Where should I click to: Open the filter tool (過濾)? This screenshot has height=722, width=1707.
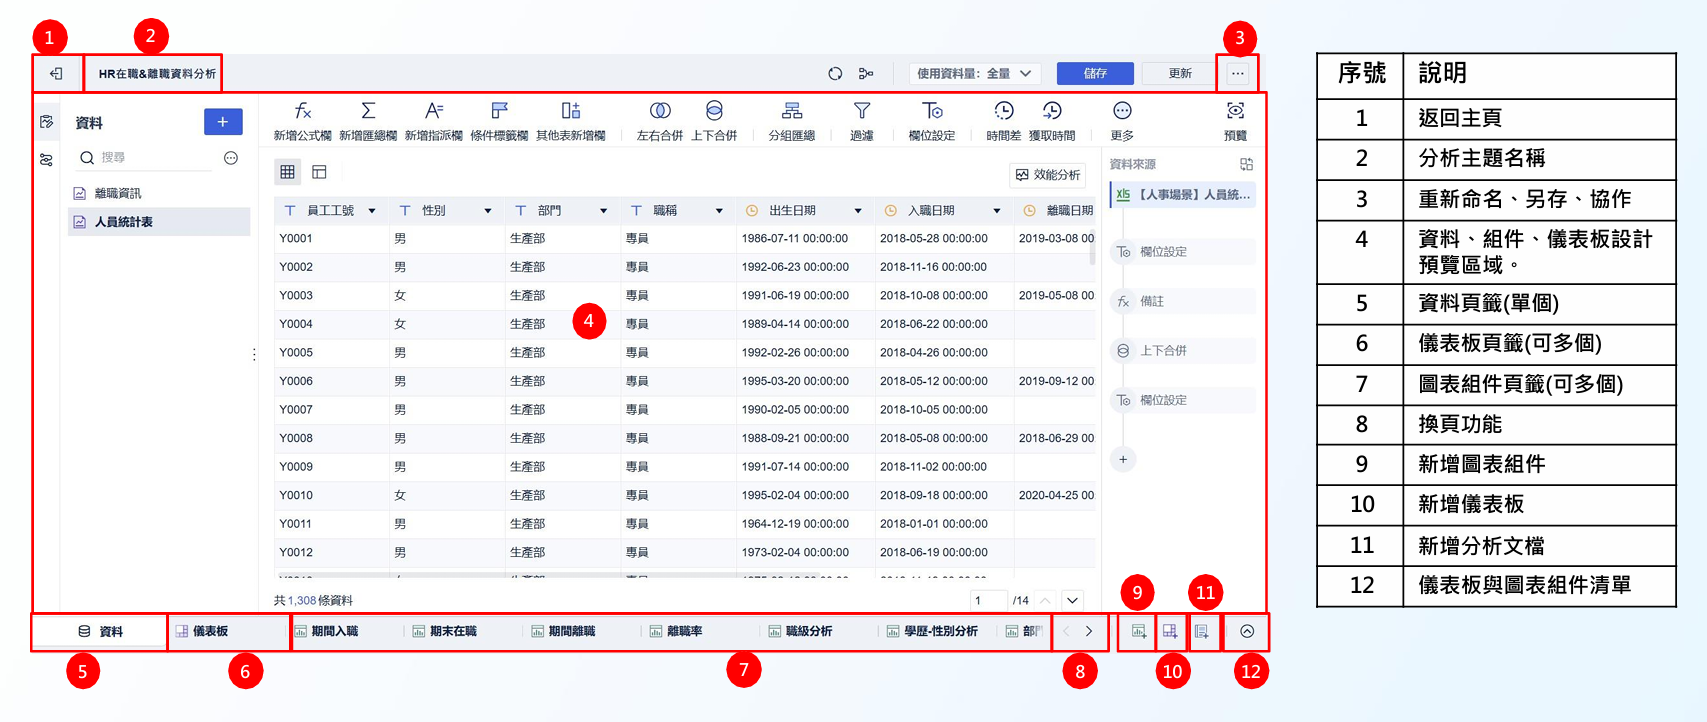[862, 121]
